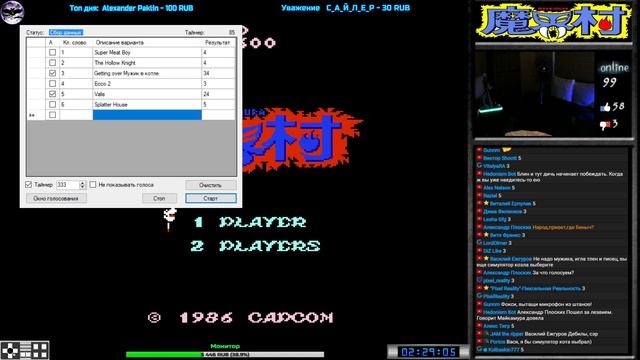640x360 pixels.
Task: Click GoodGame icon next to Killbasloo777
Action: coord(480,349)
